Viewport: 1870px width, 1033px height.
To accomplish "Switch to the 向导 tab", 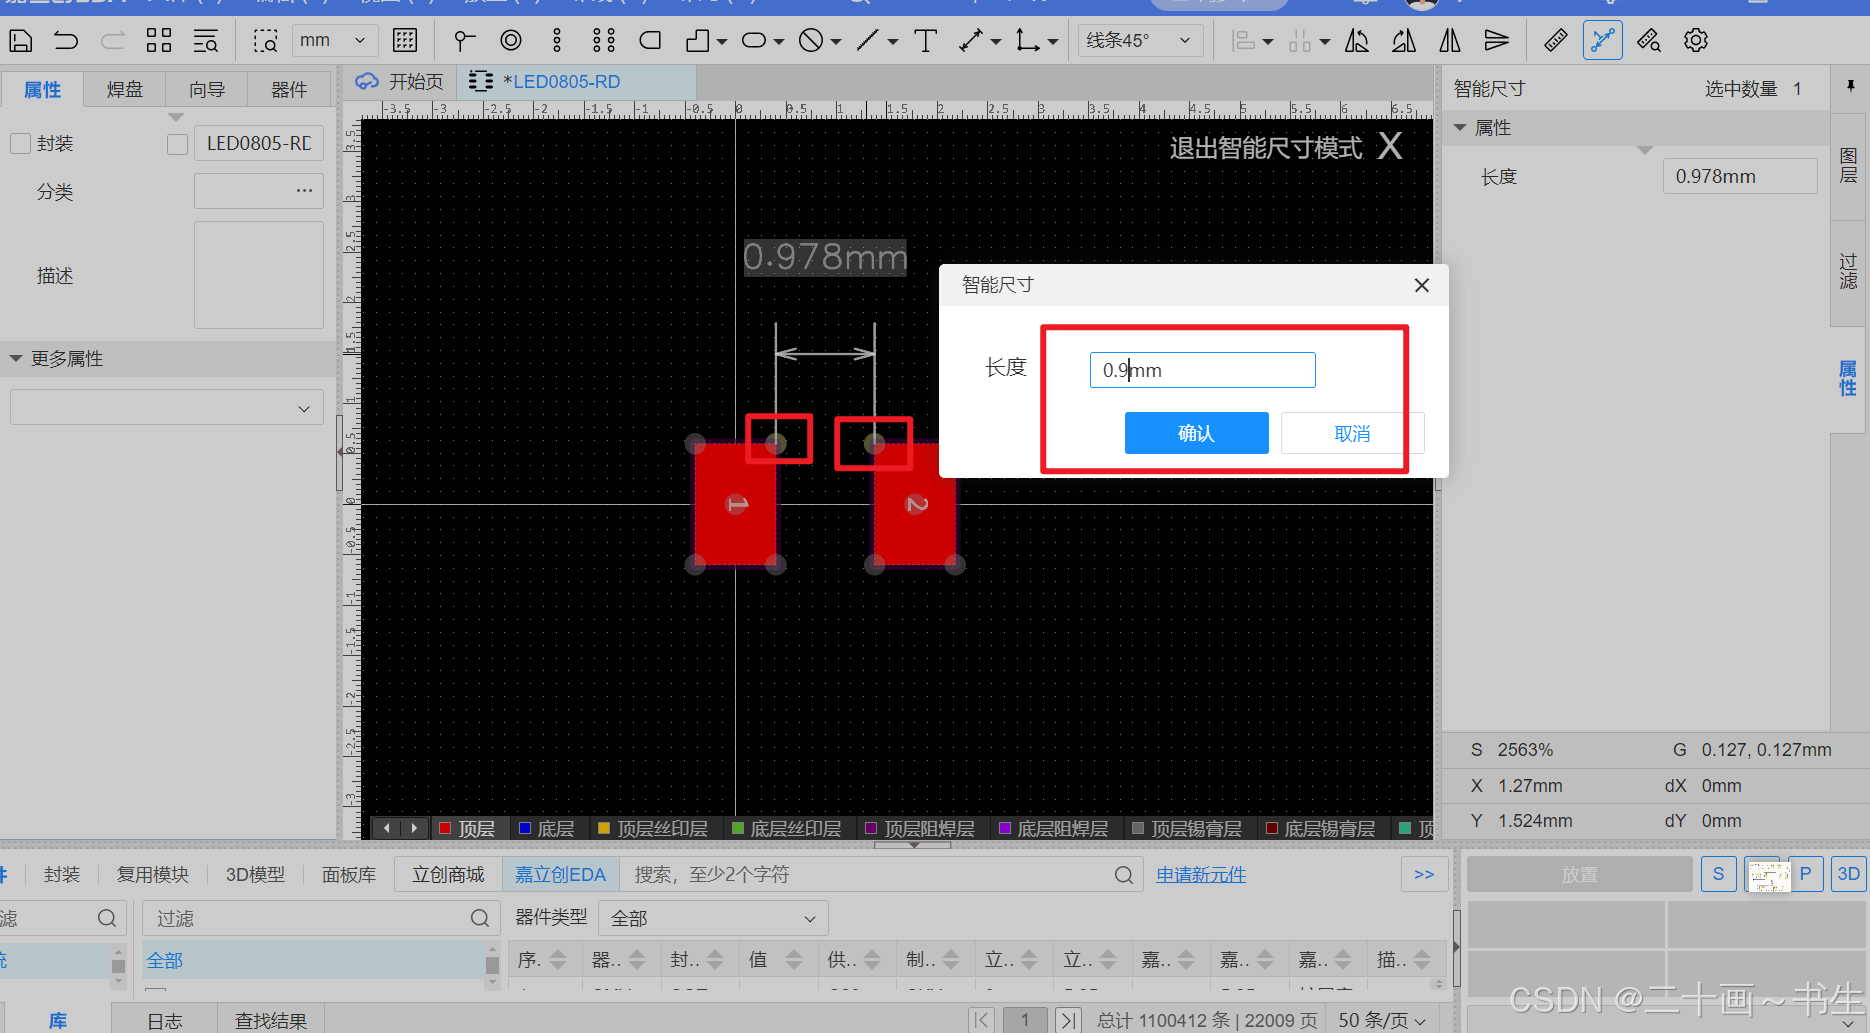I will 207,90.
